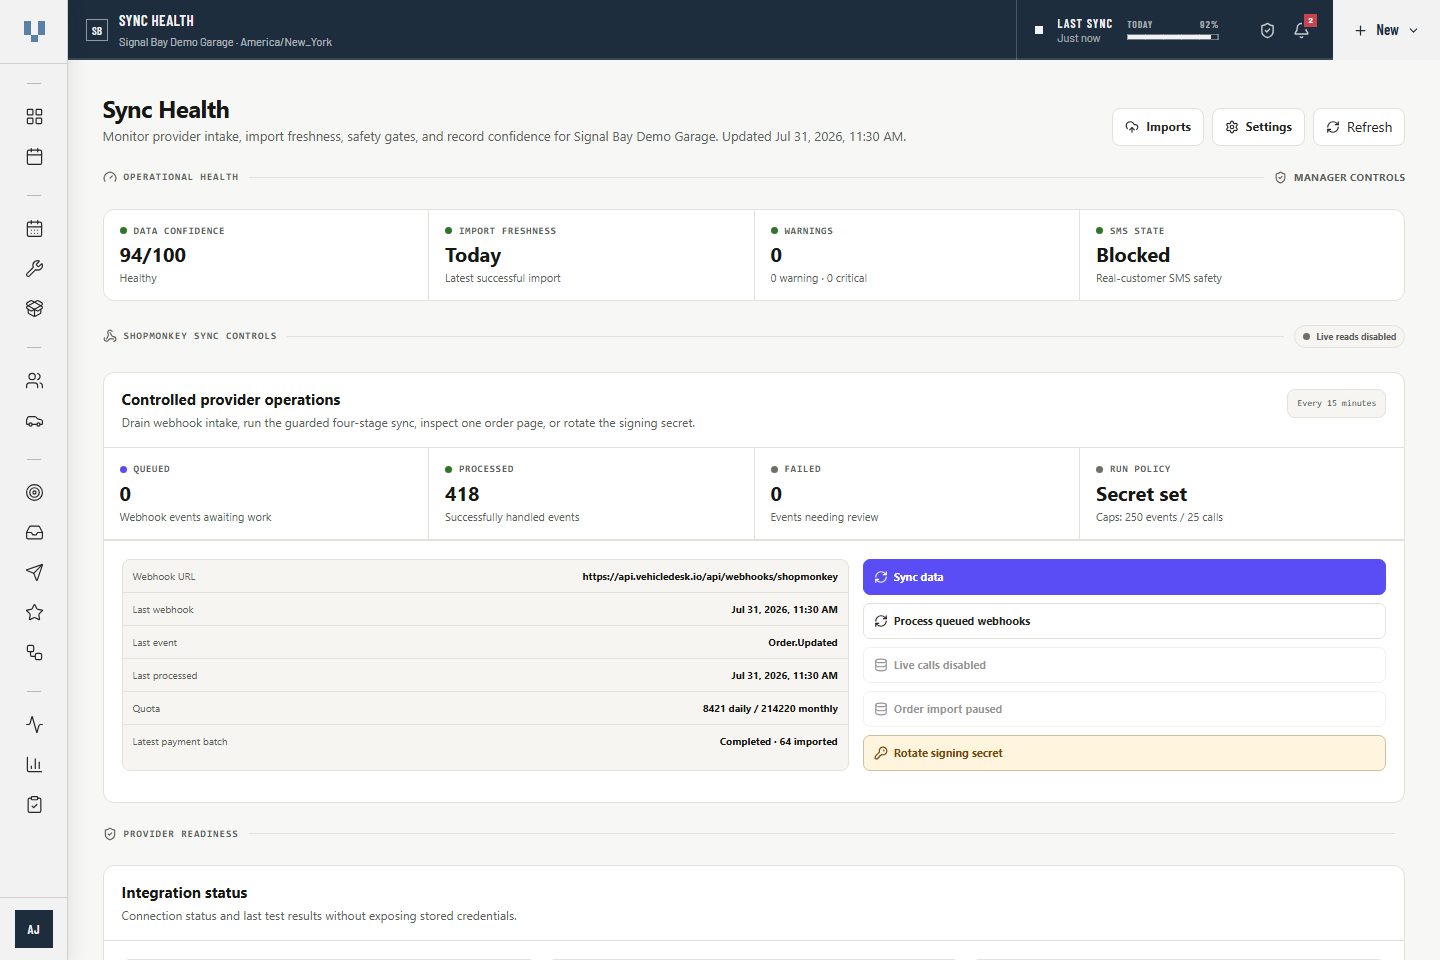Click the Manager Controls label

1340,178
